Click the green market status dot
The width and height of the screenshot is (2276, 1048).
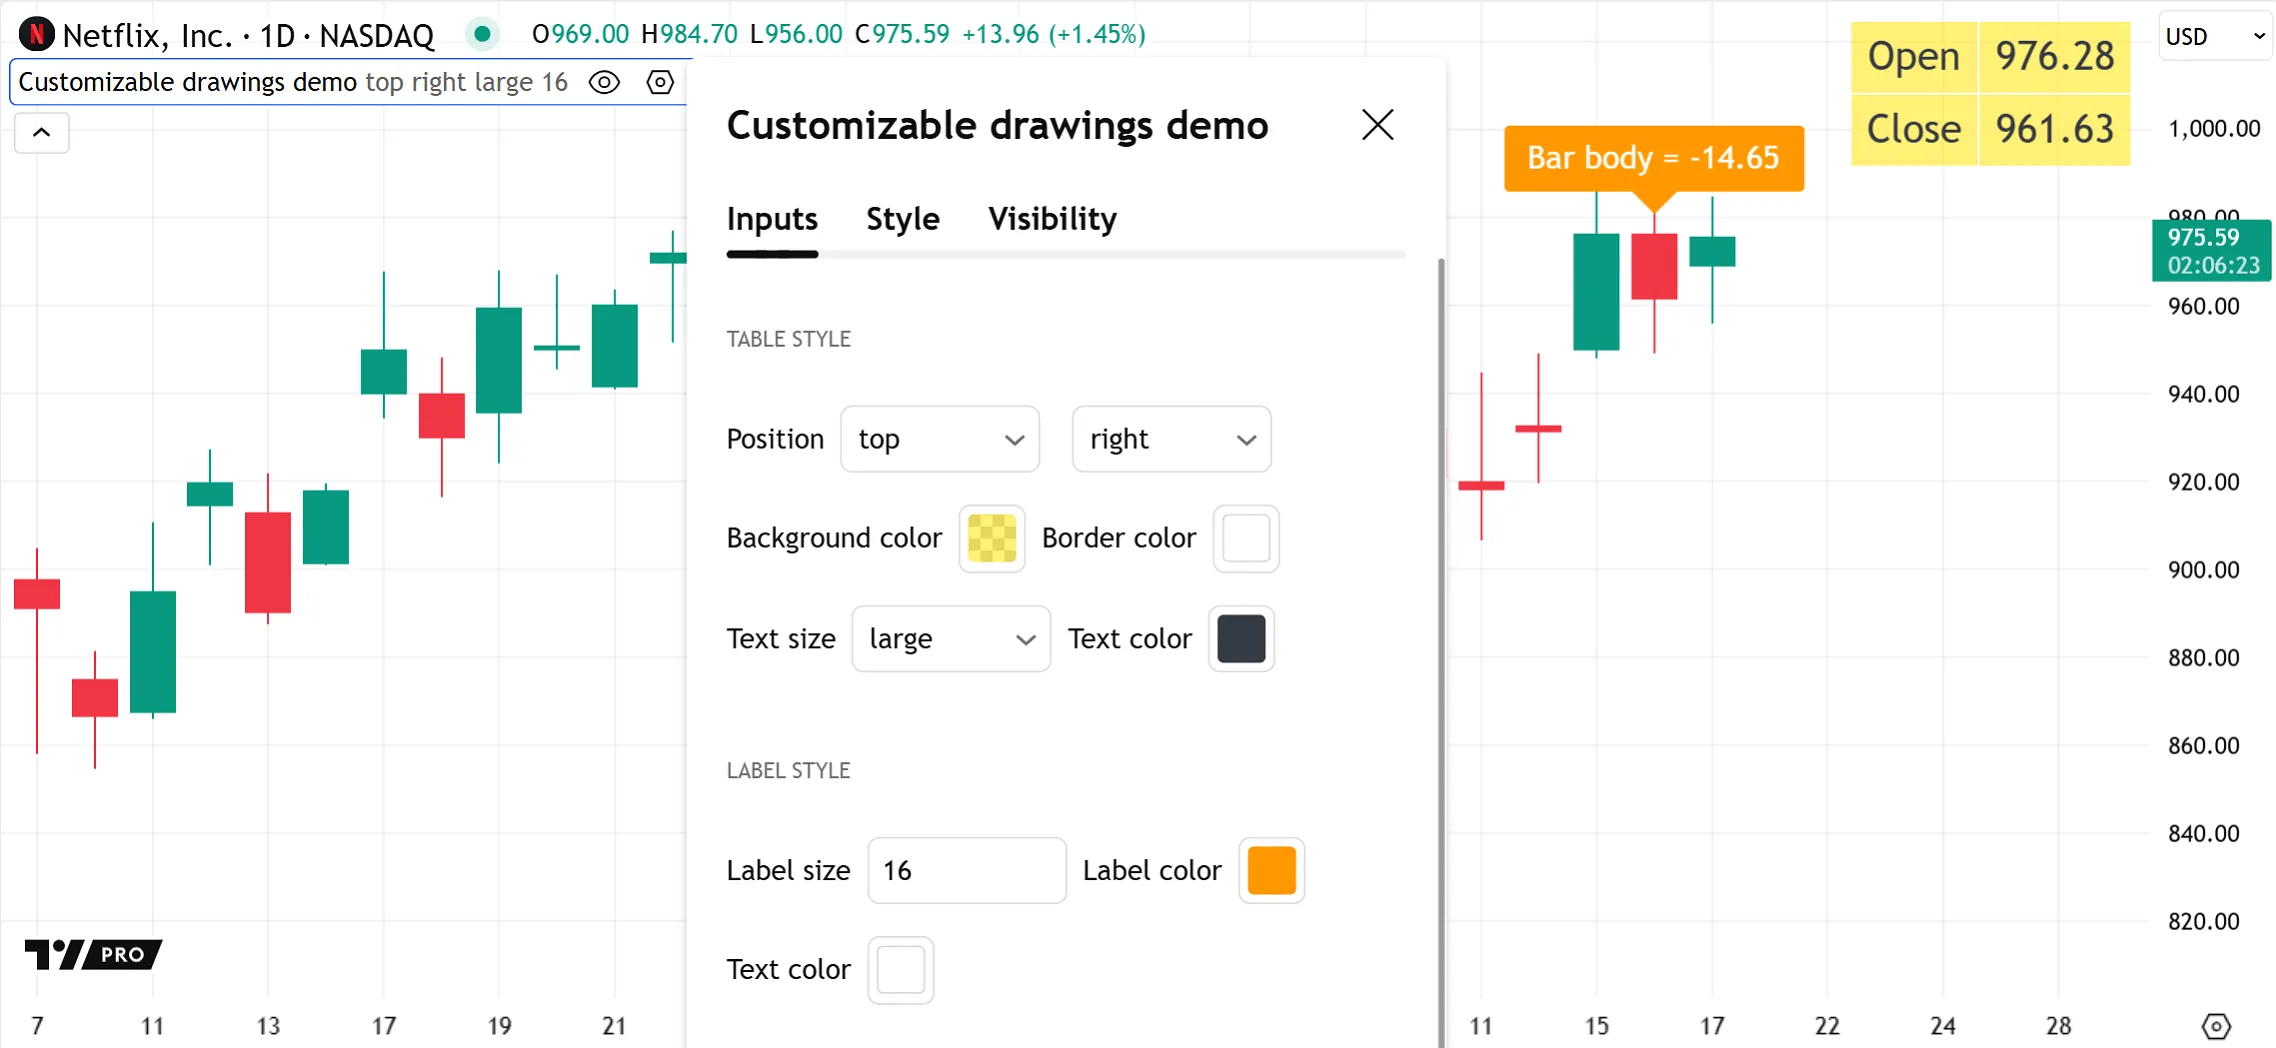click(482, 35)
